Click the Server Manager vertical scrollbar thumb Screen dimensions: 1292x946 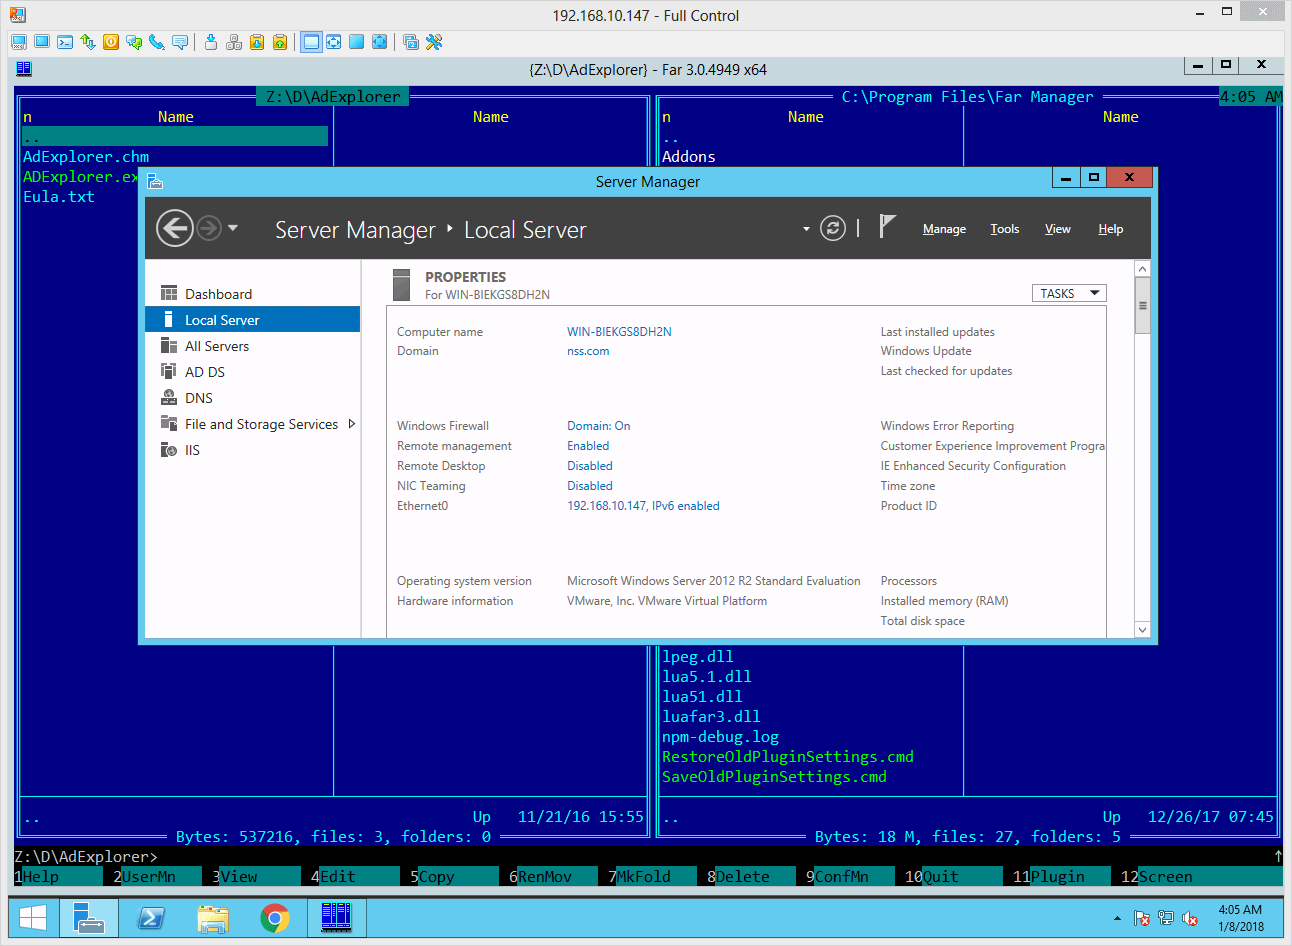pos(1142,306)
